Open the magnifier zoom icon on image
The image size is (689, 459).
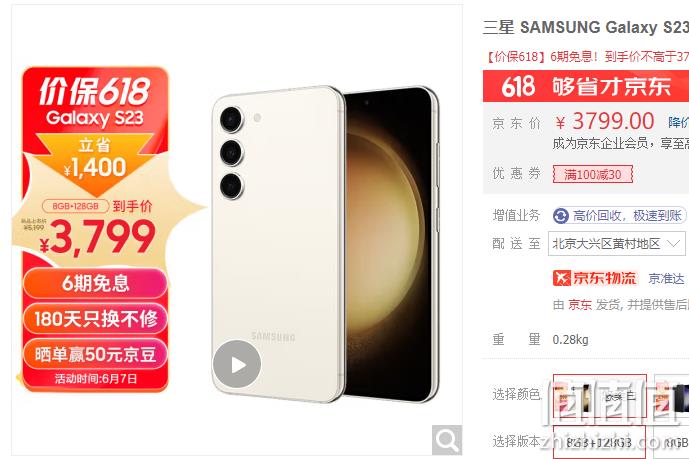tap(447, 440)
